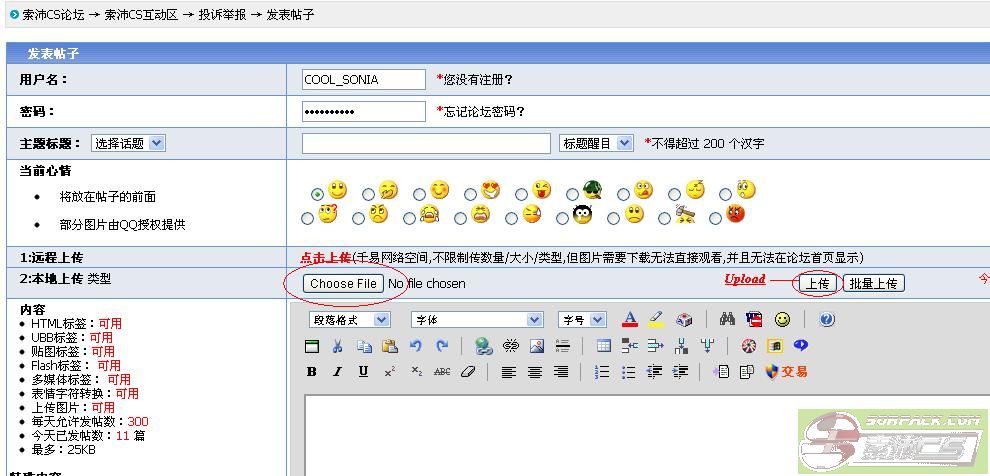The height and width of the screenshot is (476, 990).
Task: Undo the last edit with undo arrow
Action: (x=415, y=346)
